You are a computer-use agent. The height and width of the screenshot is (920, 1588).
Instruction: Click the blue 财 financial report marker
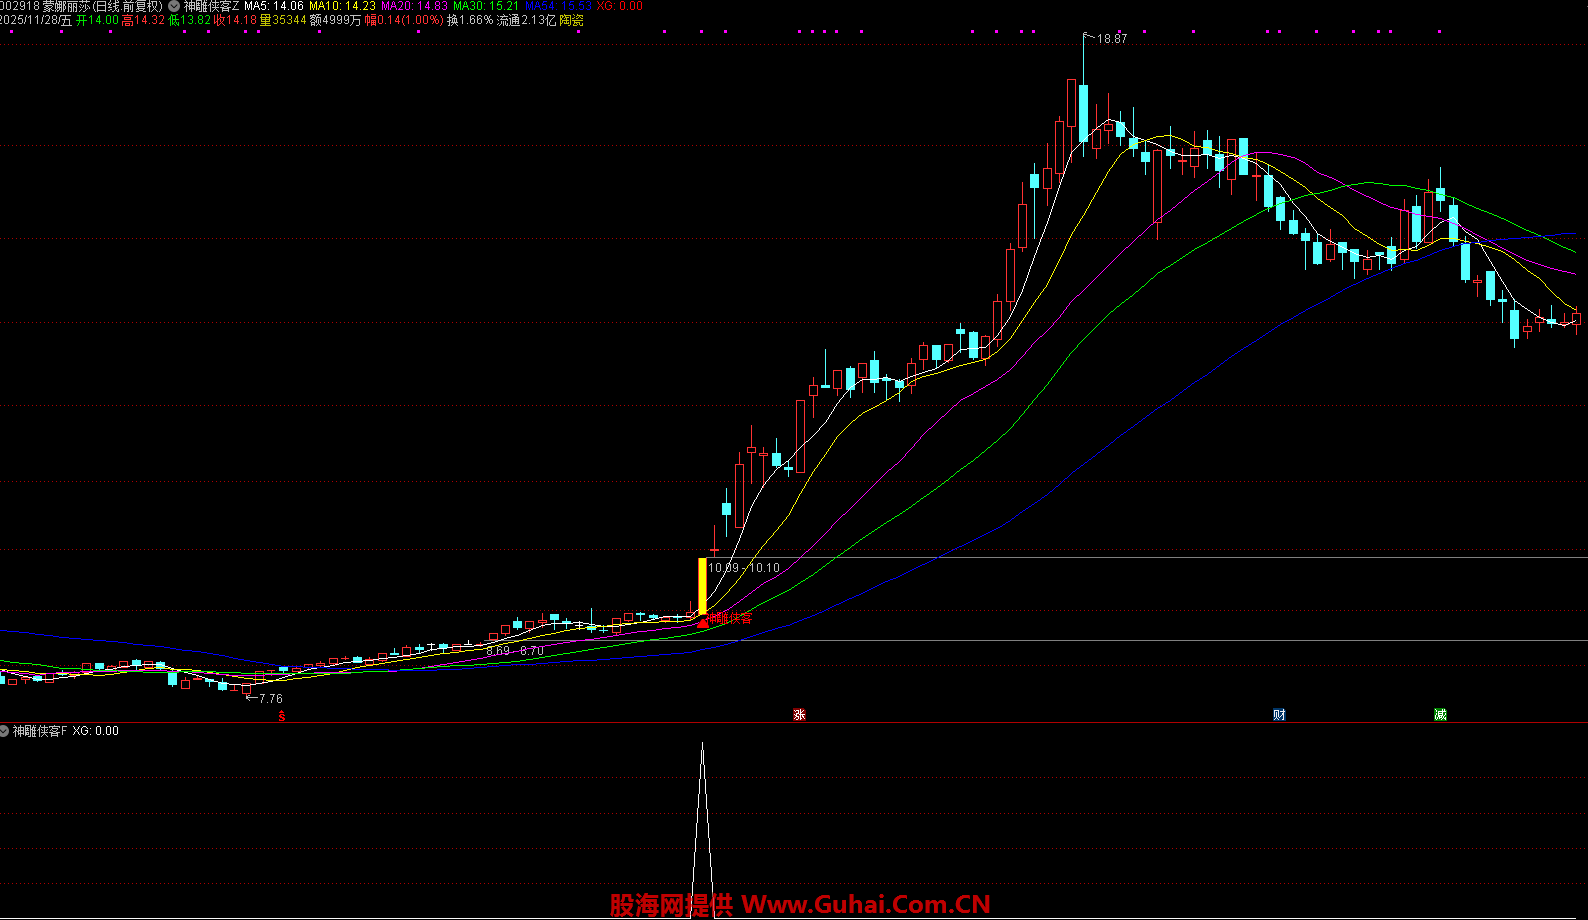click(1279, 714)
